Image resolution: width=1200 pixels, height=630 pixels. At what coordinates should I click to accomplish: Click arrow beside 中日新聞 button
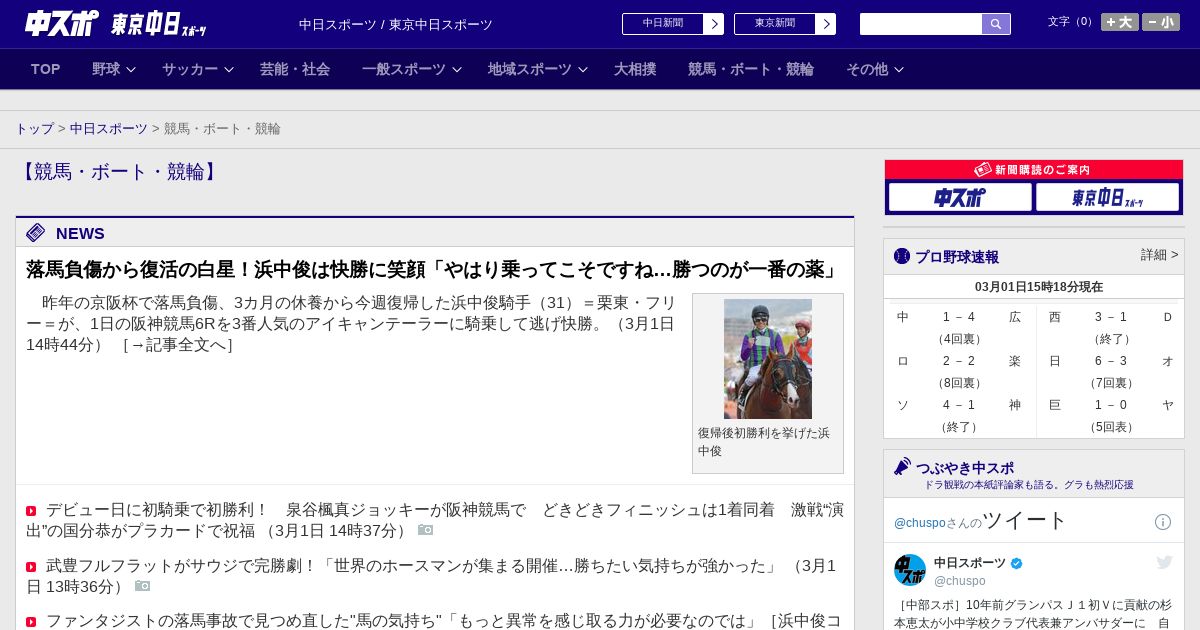[714, 24]
